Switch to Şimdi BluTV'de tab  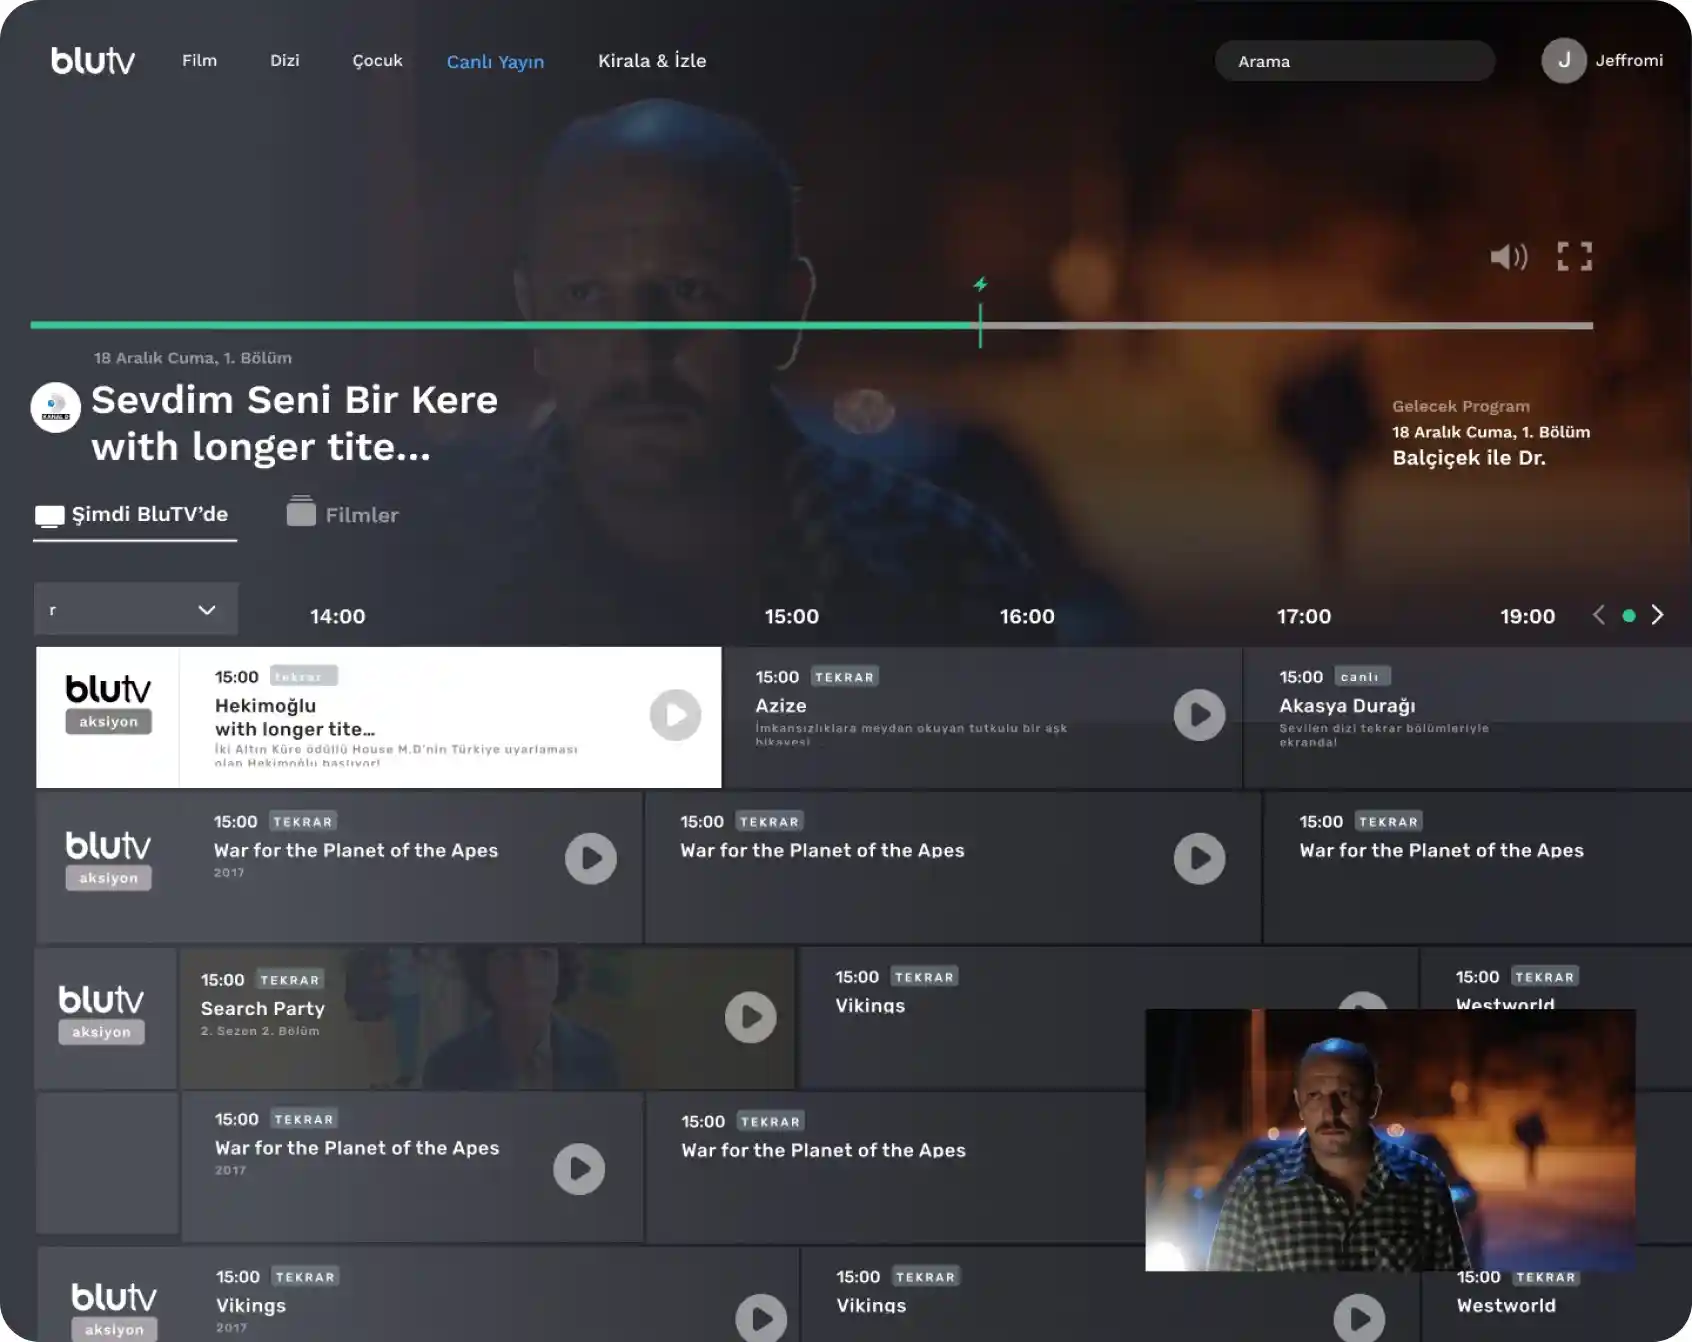coord(134,515)
